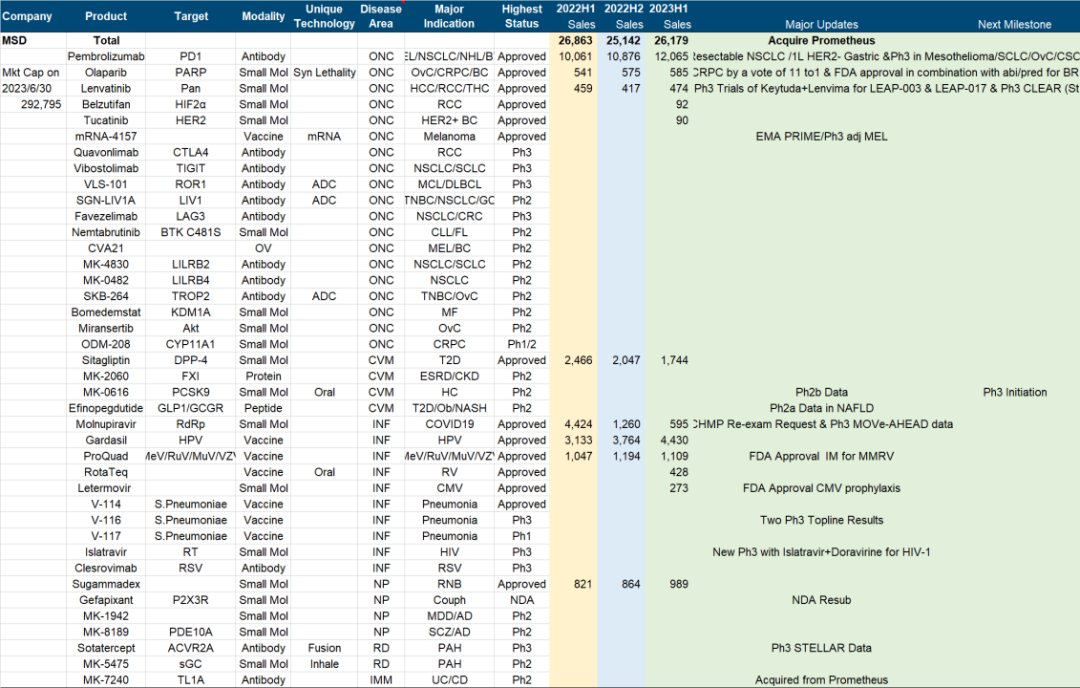This screenshot has height=688, width=1080.
Task: Click total sales value 25,142
Action: [623, 40]
